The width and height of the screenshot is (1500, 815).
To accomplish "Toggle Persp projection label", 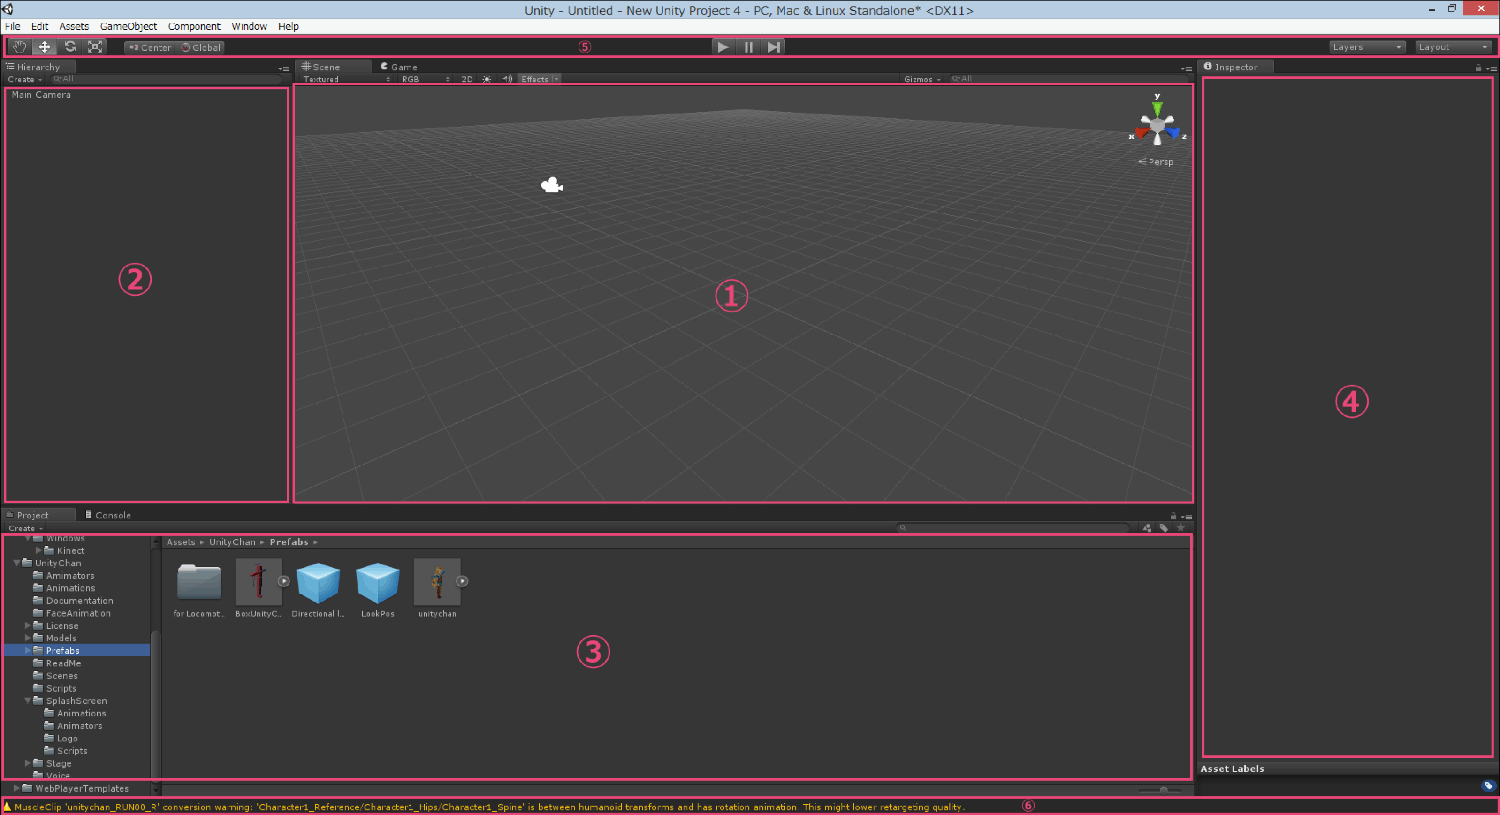I will click(x=1157, y=162).
